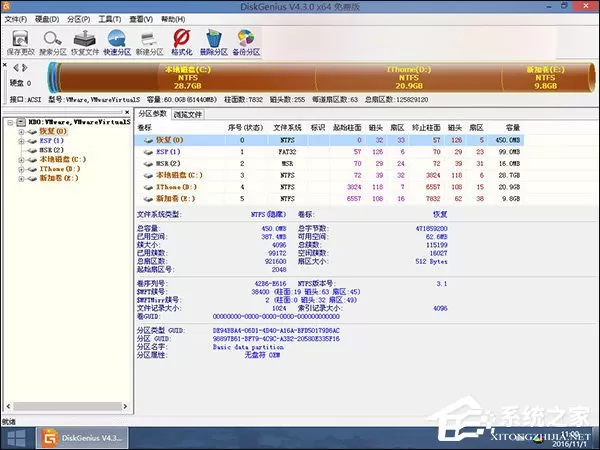600x450 pixels.
Task: Open the 工具(T) menu
Action: (110, 19)
